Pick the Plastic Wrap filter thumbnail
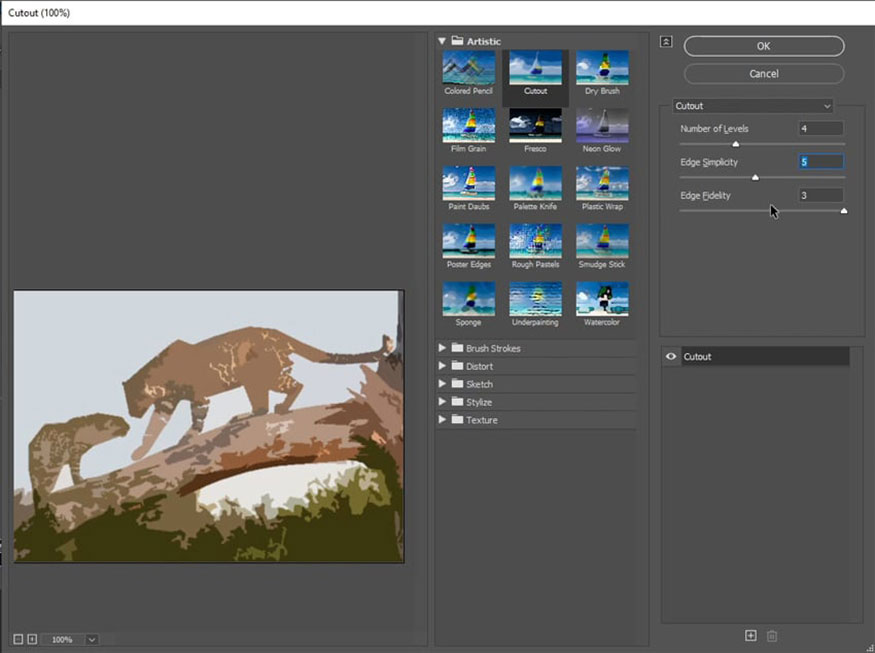Image resolution: width=875 pixels, height=653 pixels. [602, 183]
